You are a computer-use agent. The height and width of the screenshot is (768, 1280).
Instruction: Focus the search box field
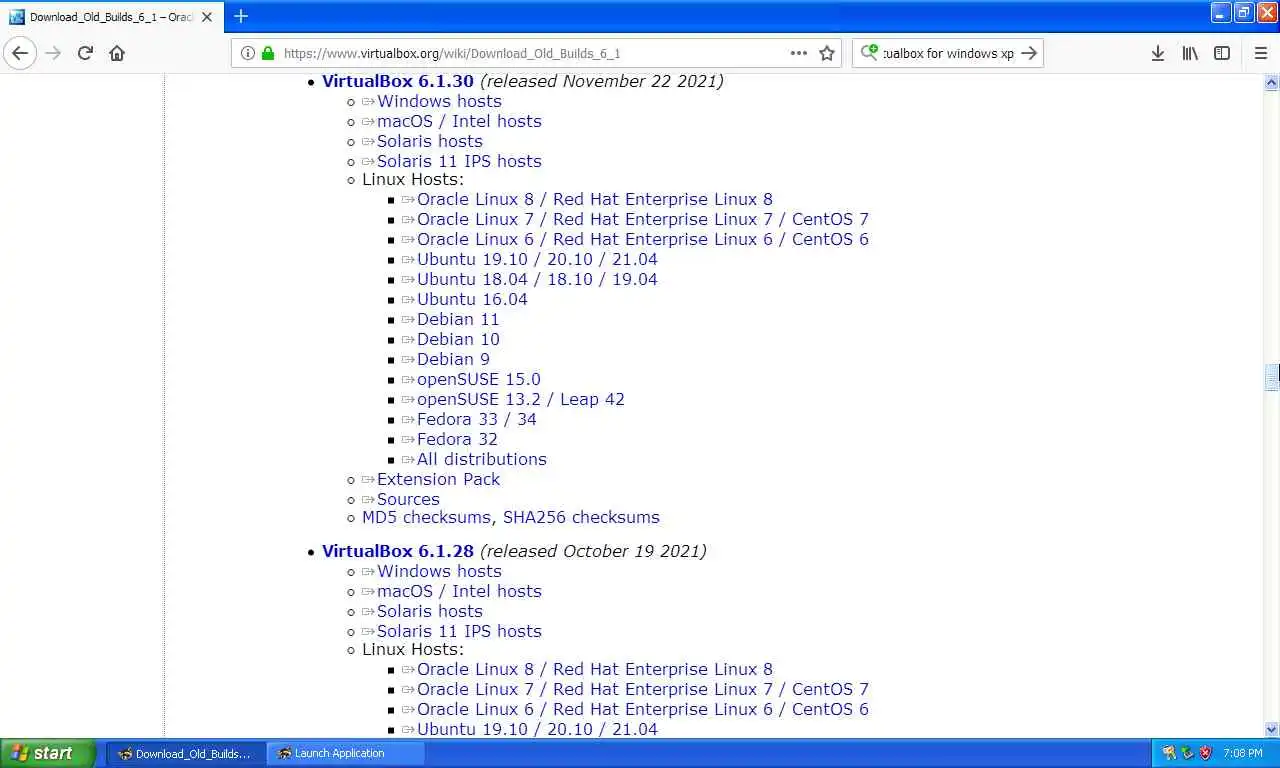(948, 53)
